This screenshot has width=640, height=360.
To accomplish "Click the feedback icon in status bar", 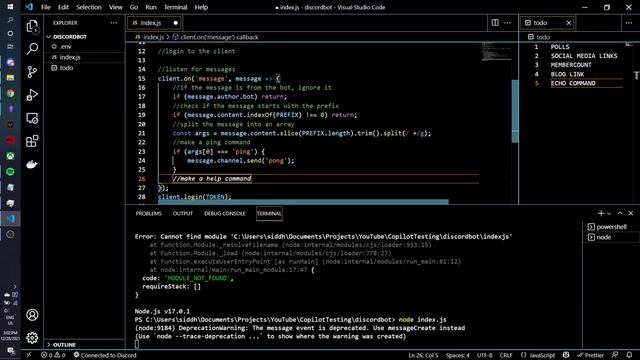I will (615, 355).
